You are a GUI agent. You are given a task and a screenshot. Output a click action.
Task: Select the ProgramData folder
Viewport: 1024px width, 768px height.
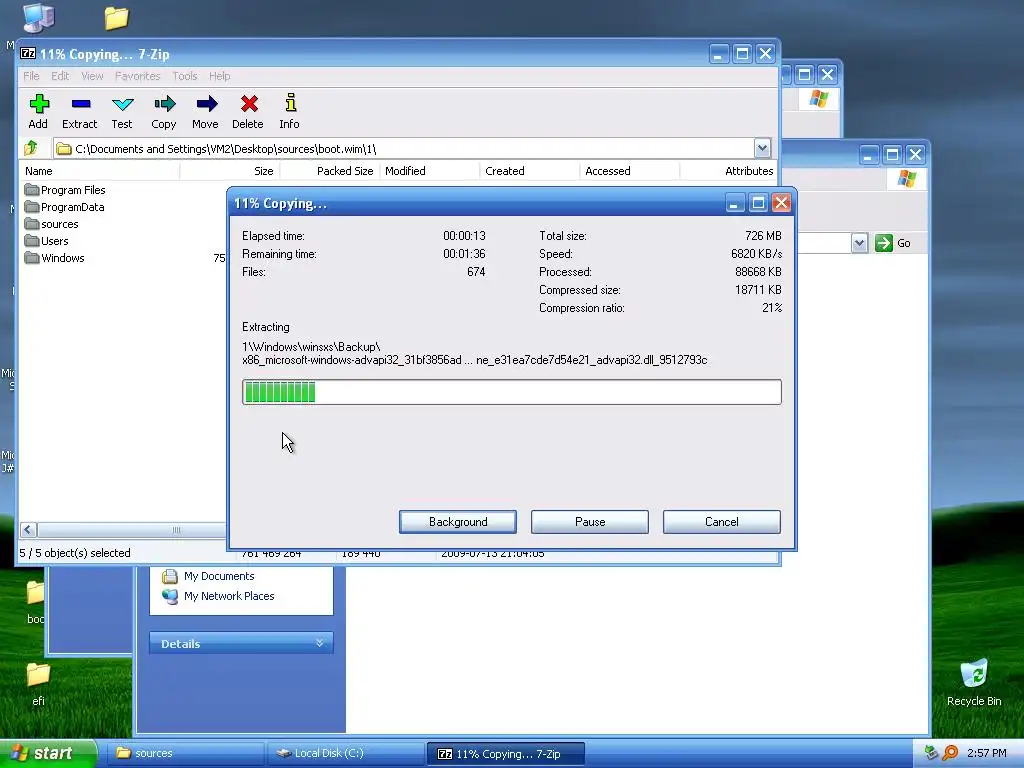pos(64,207)
